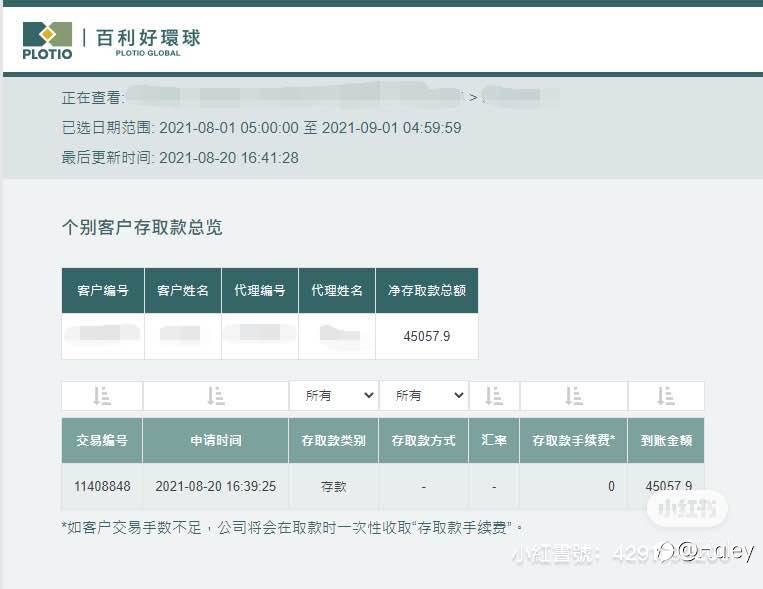Viewport: 763px width, 589px height.
Task: Click the 申请时间 column header
Action: coord(216,440)
